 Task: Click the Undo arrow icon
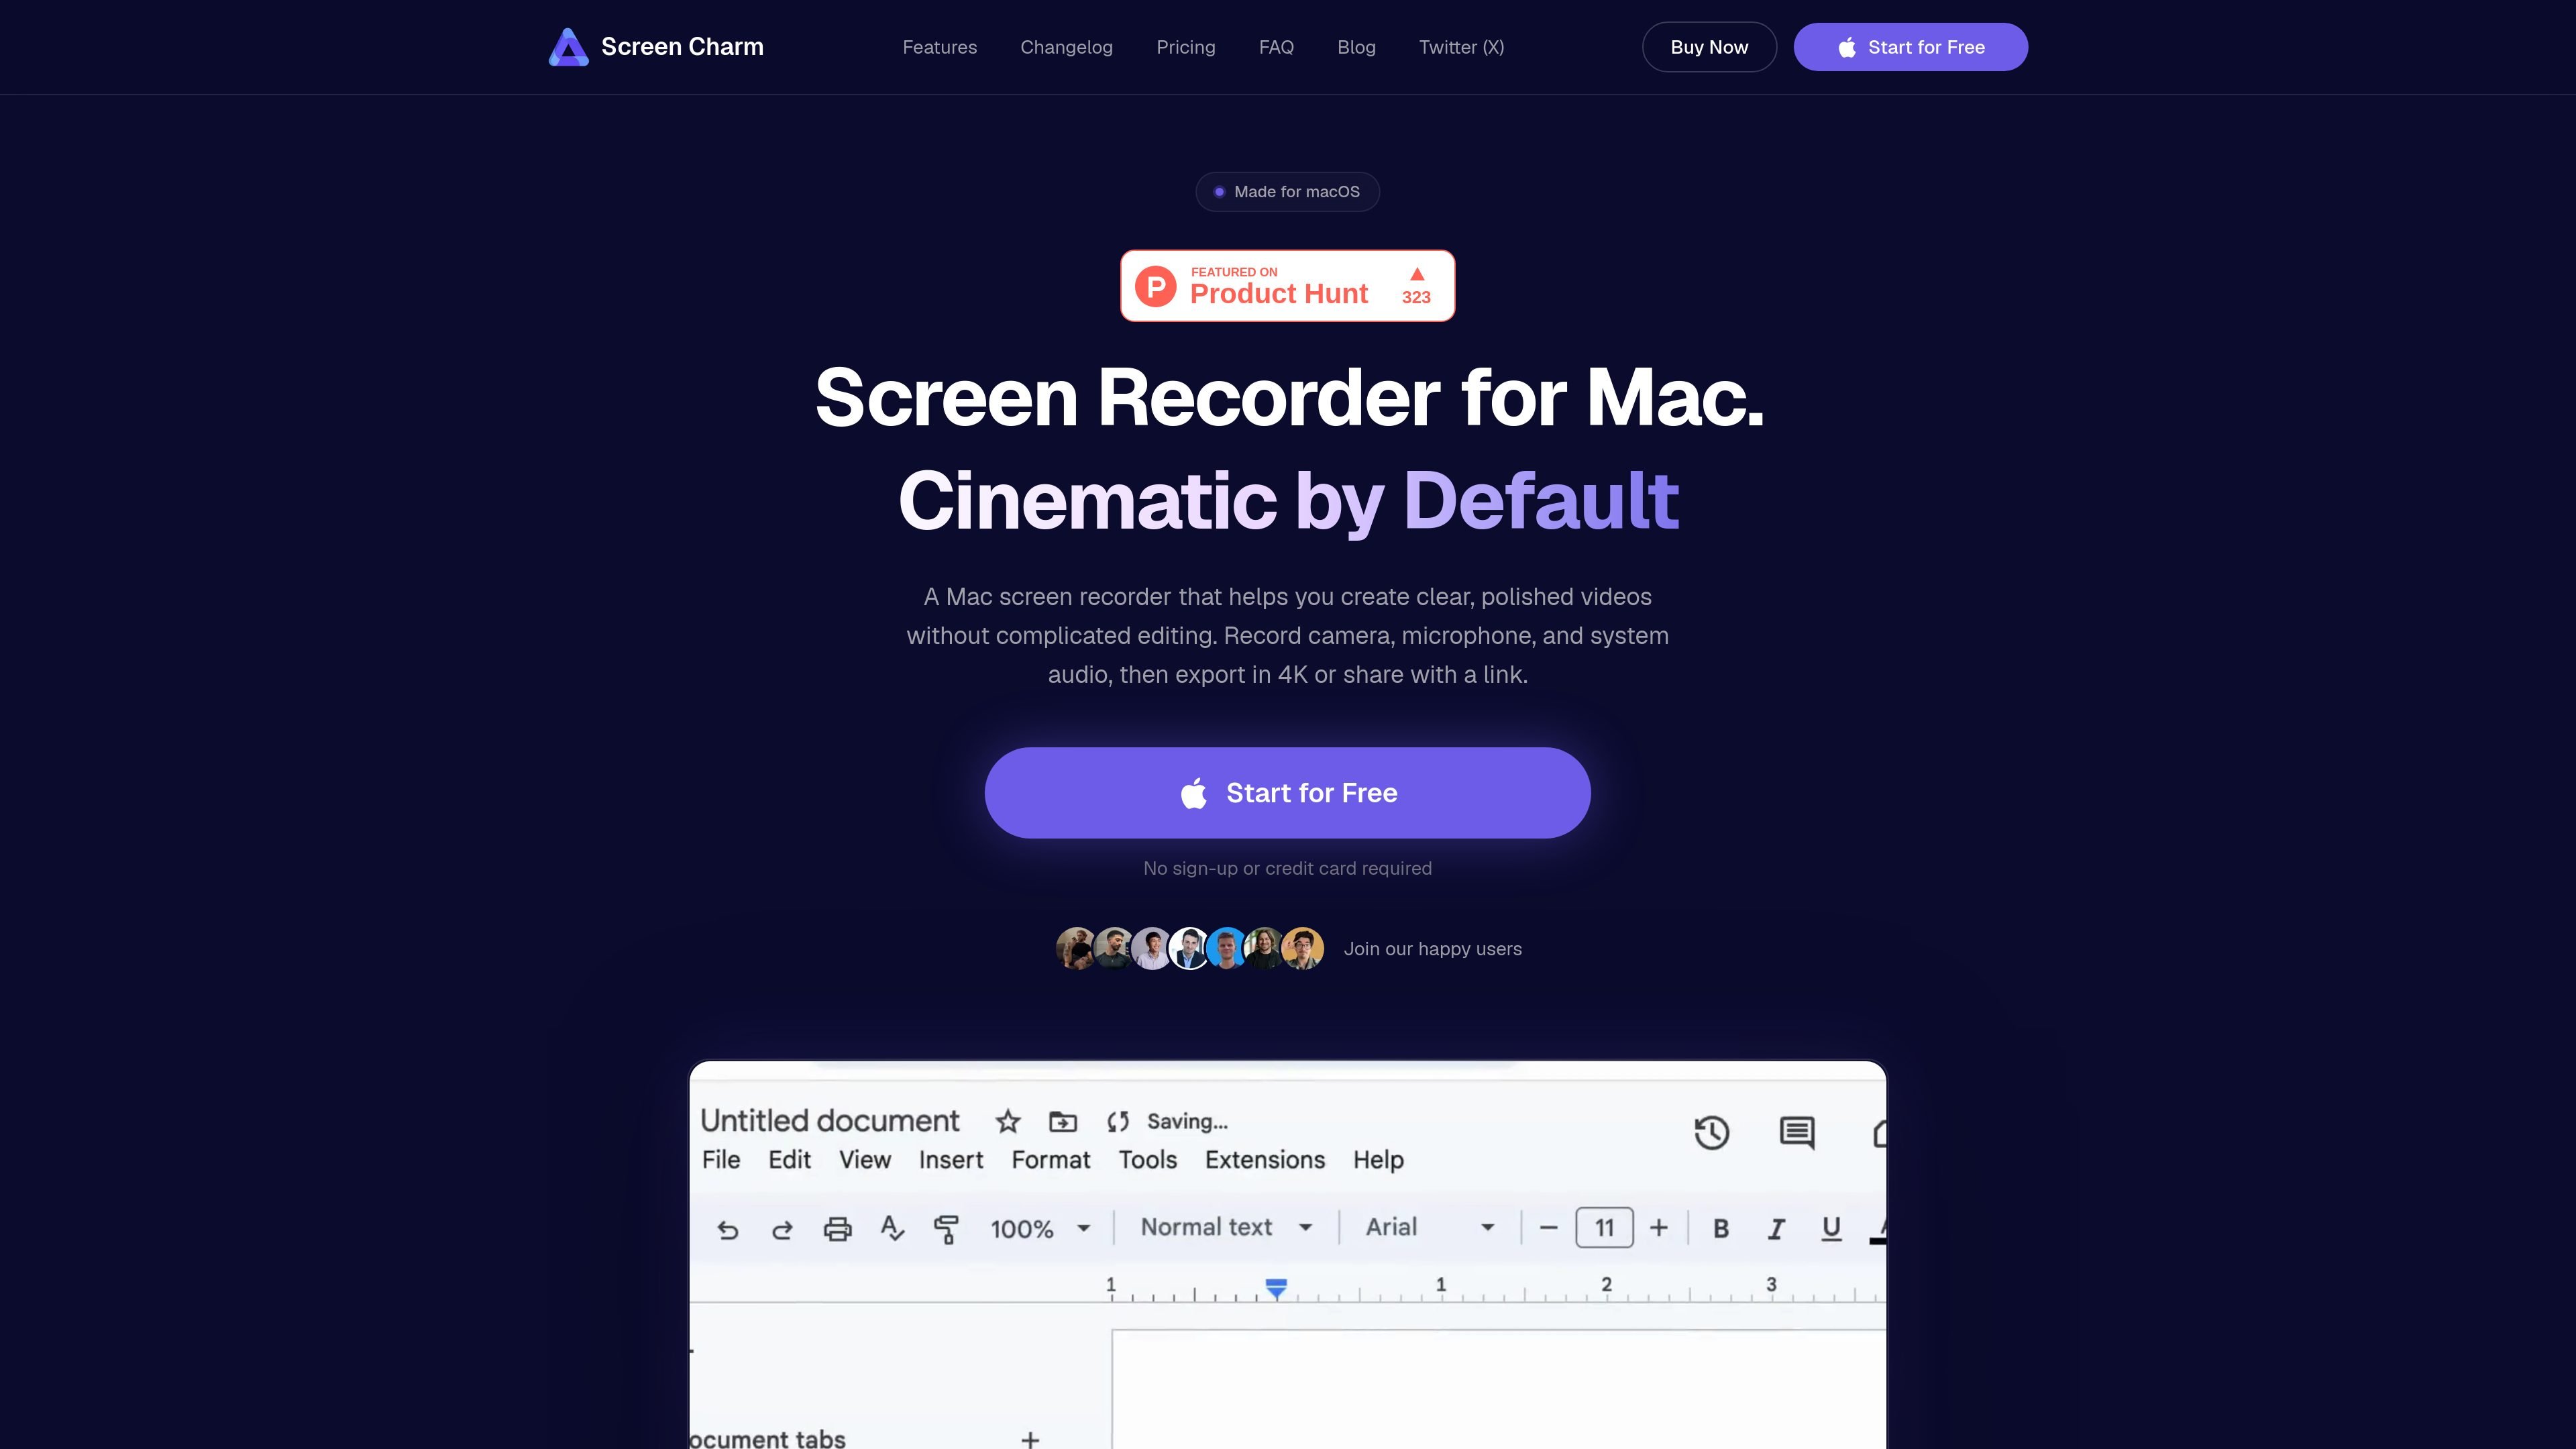728,1229
